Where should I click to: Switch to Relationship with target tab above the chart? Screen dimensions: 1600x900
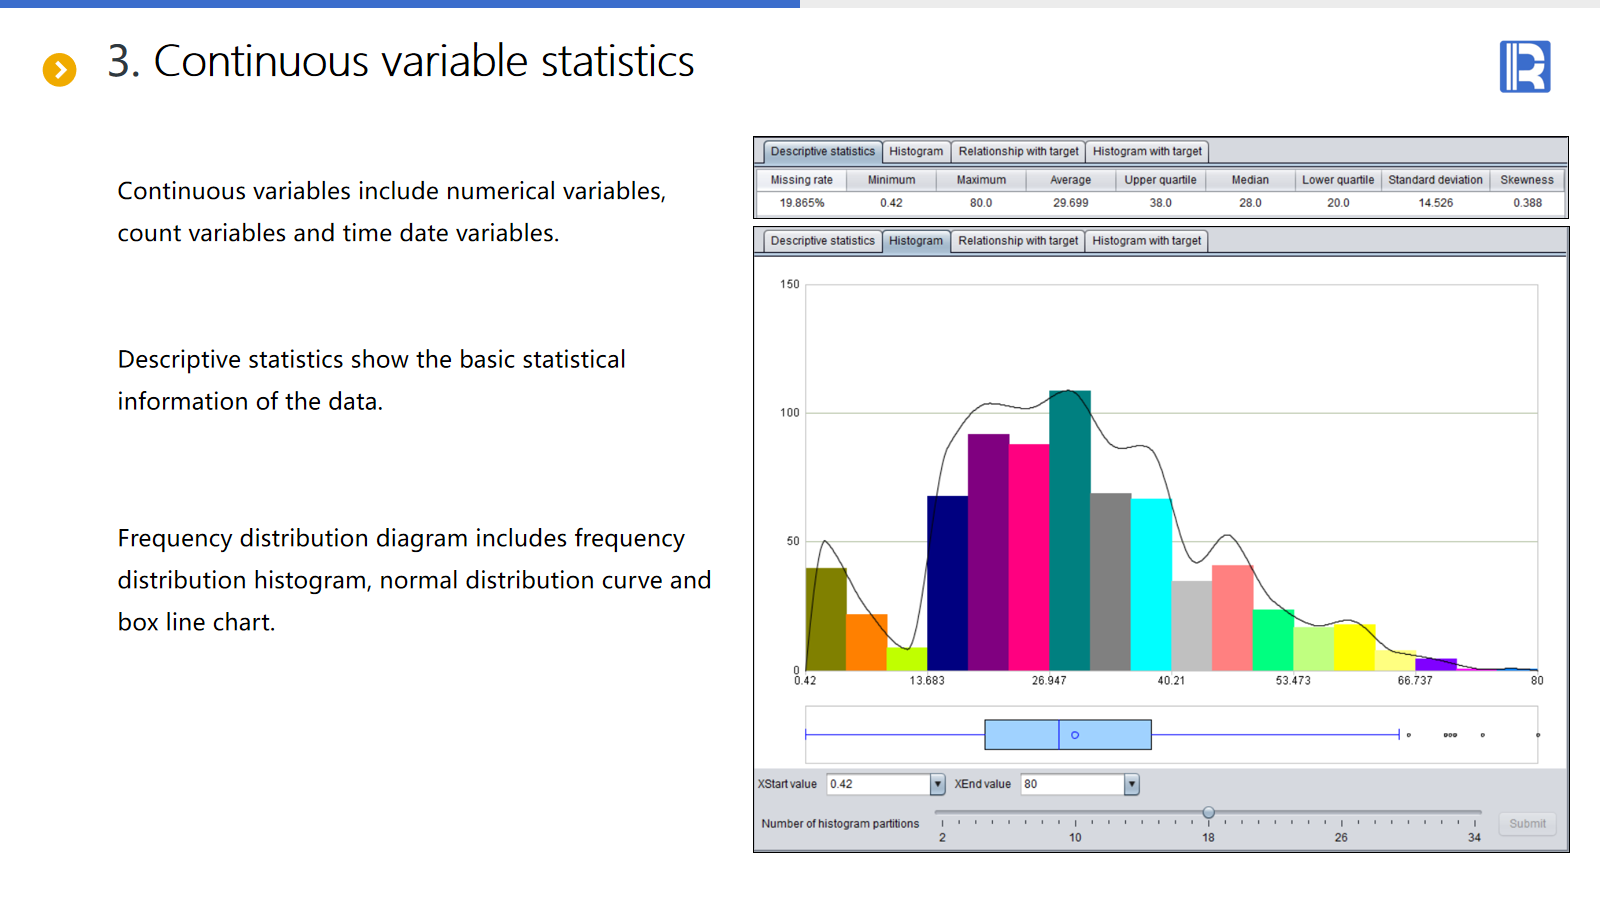pos(1017,241)
